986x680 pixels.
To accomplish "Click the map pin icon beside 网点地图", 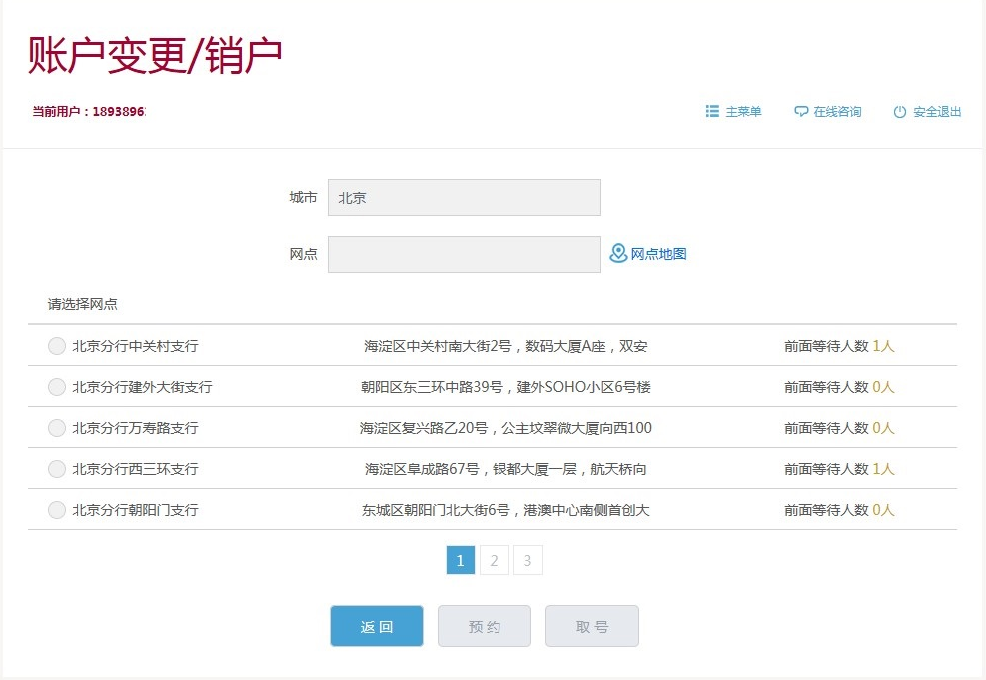I will pos(618,254).
